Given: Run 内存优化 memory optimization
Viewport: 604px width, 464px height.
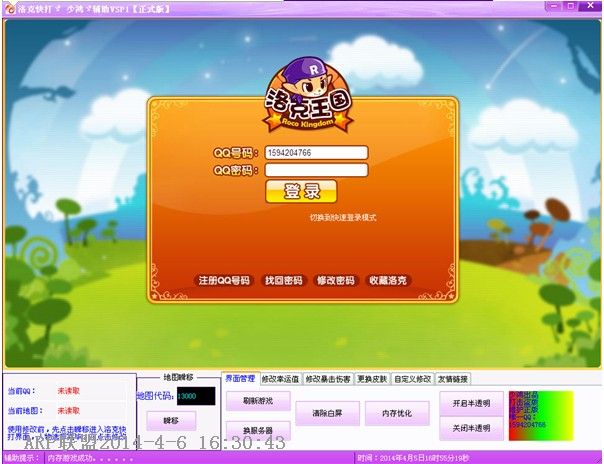Looking at the screenshot, I should pyautogui.click(x=397, y=413).
